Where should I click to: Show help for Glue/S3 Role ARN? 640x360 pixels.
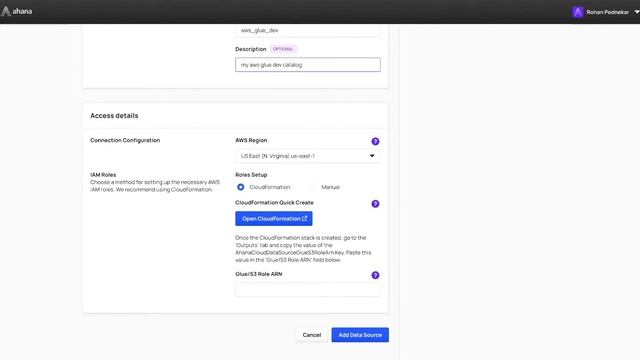pyautogui.click(x=375, y=275)
